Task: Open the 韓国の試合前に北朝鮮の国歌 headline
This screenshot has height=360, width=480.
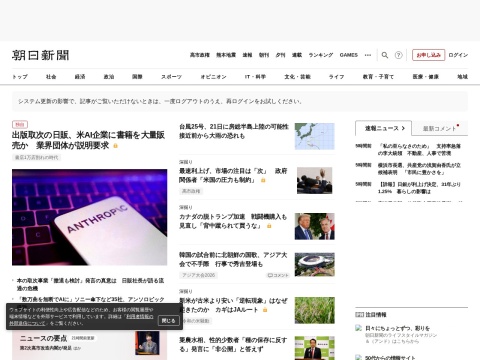Action: [233, 259]
